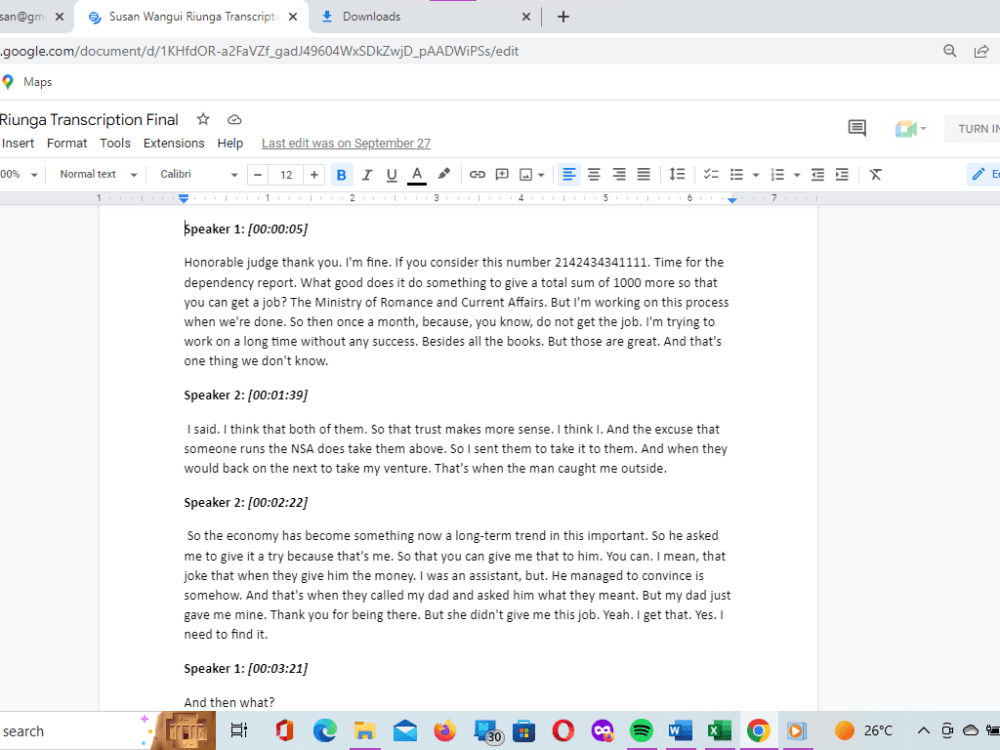This screenshot has width=1000, height=750.
Task: Expand insert image dropdown arrow
Action: point(541,175)
